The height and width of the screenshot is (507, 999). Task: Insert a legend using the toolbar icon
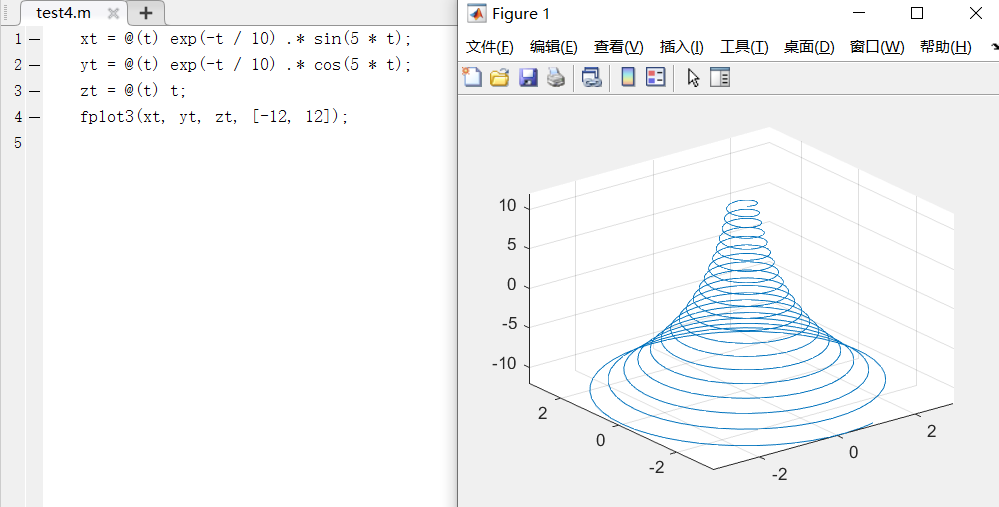[x=656, y=77]
